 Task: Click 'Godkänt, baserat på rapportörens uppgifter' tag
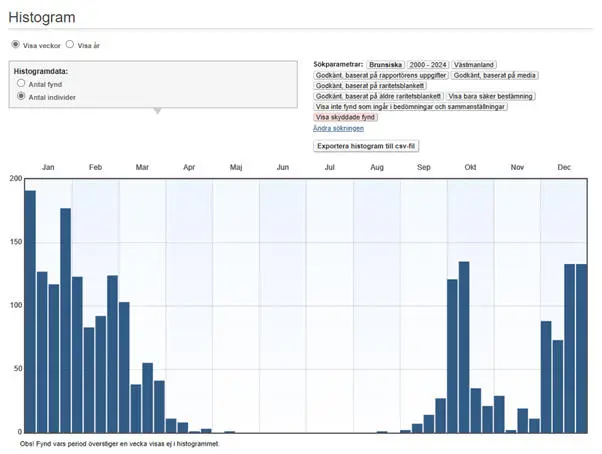(380, 75)
